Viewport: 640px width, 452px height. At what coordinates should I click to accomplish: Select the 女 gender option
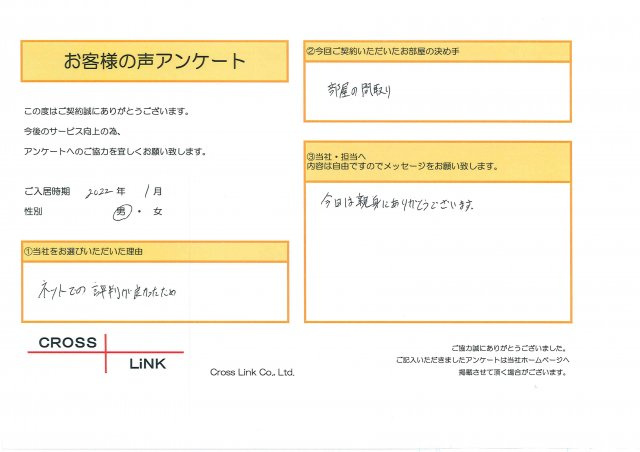[x=157, y=212]
